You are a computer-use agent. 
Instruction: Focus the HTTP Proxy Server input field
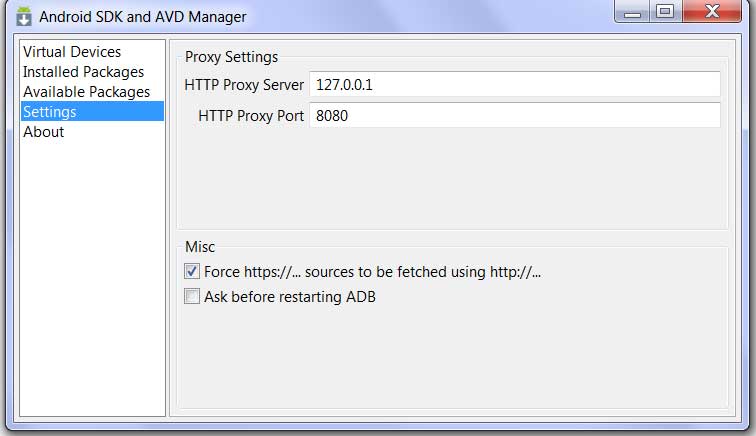coord(515,84)
